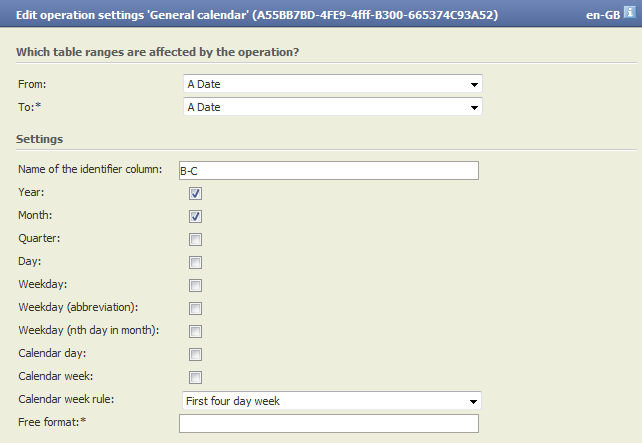The width and height of the screenshot is (642, 443).
Task: Click the Free format text field
Action: tap(329, 423)
